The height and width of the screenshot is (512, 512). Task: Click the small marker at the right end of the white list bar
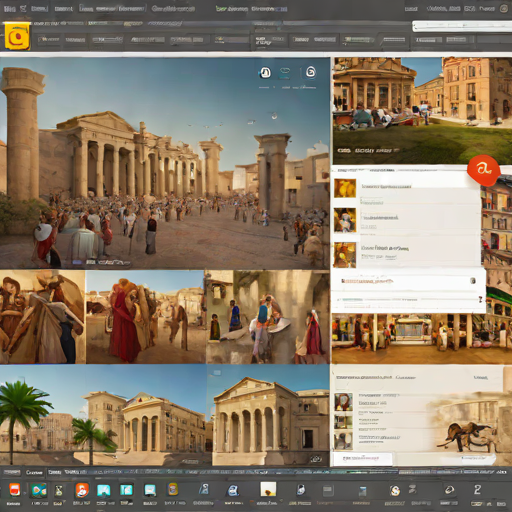(473, 281)
